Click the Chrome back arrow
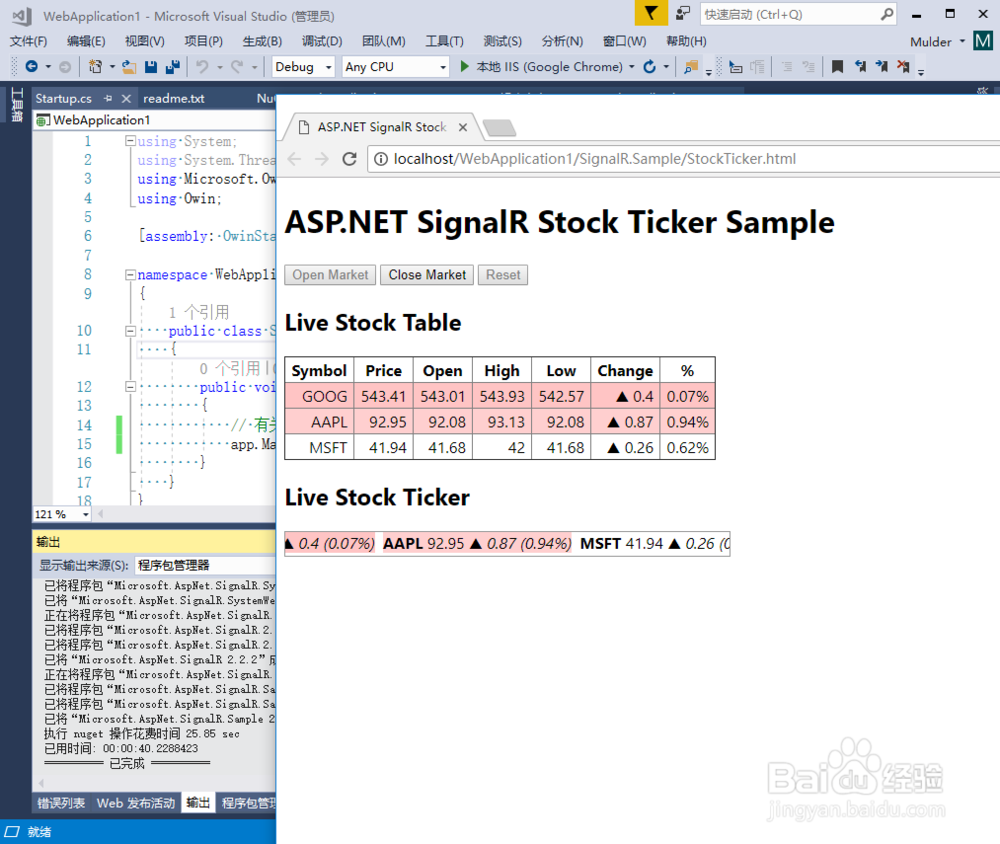The height and width of the screenshot is (844, 1000). click(294, 159)
